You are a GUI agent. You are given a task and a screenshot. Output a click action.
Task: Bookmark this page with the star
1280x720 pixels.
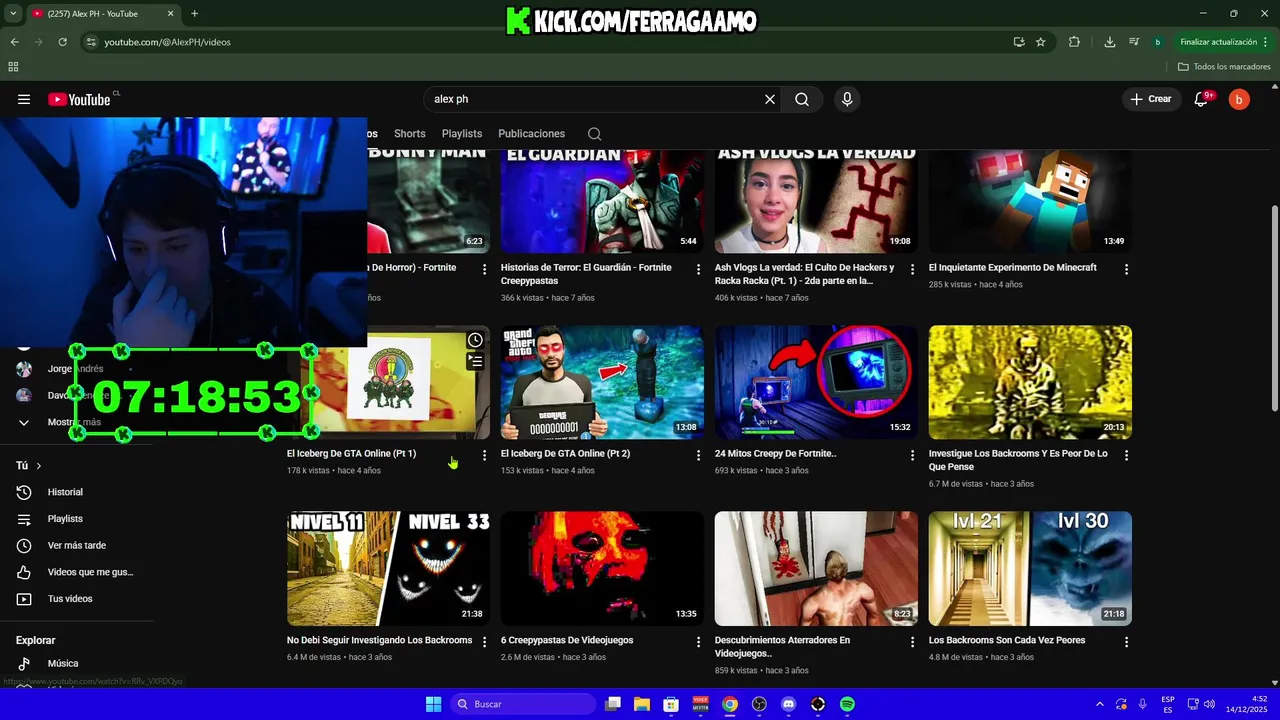pos(1040,42)
